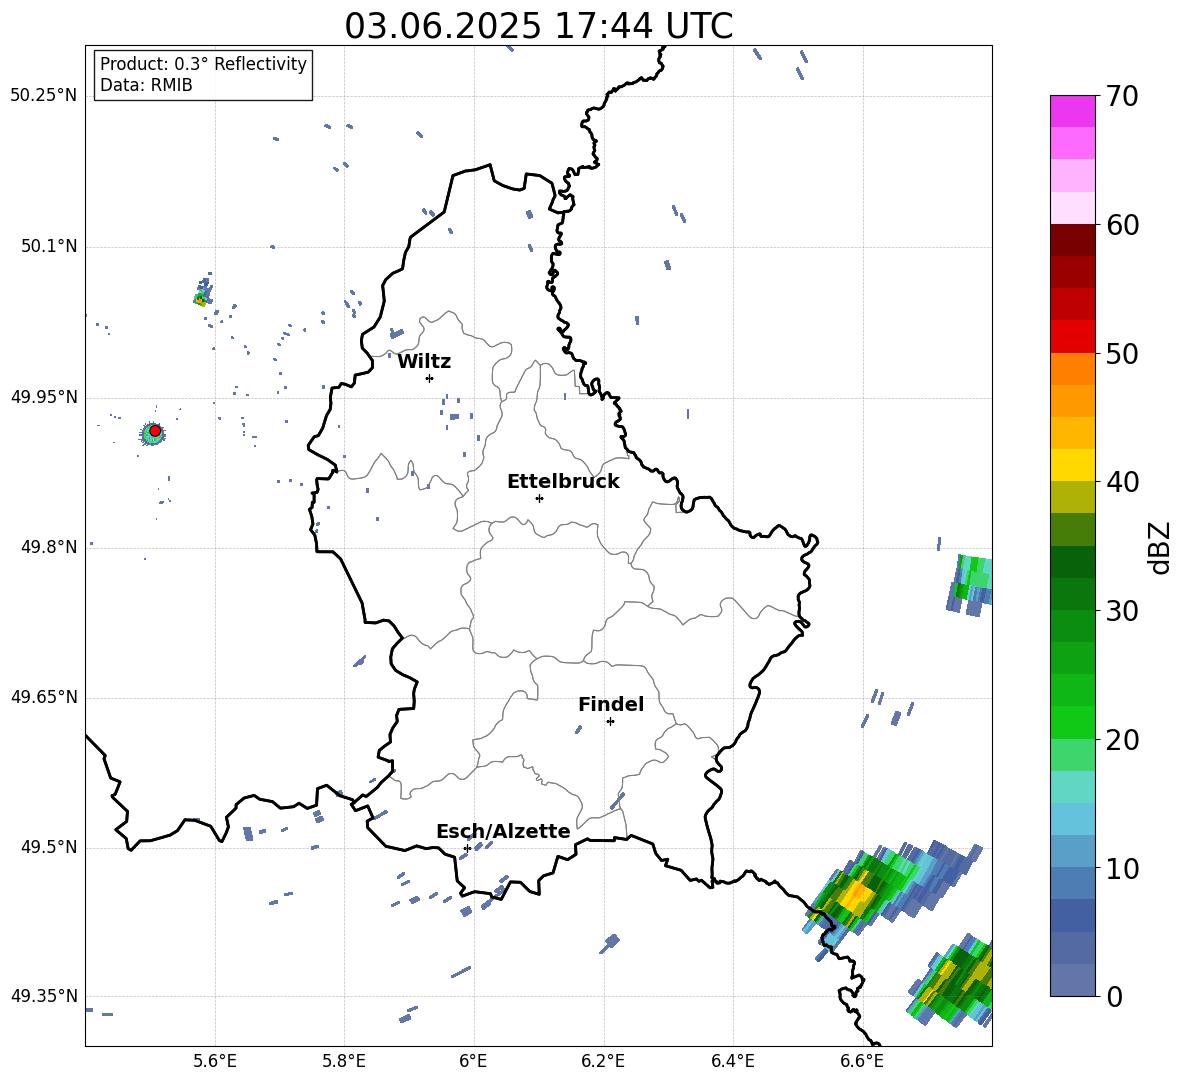Click the Findel location label
The width and height of the screenshot is (1184, 1081).
[611, 704]
